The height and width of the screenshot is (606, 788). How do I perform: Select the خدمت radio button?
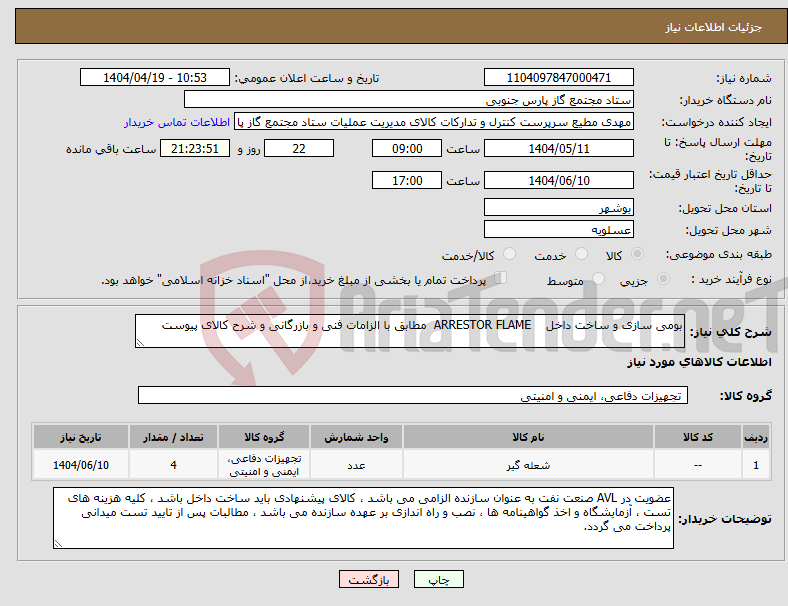click(581, 254)
